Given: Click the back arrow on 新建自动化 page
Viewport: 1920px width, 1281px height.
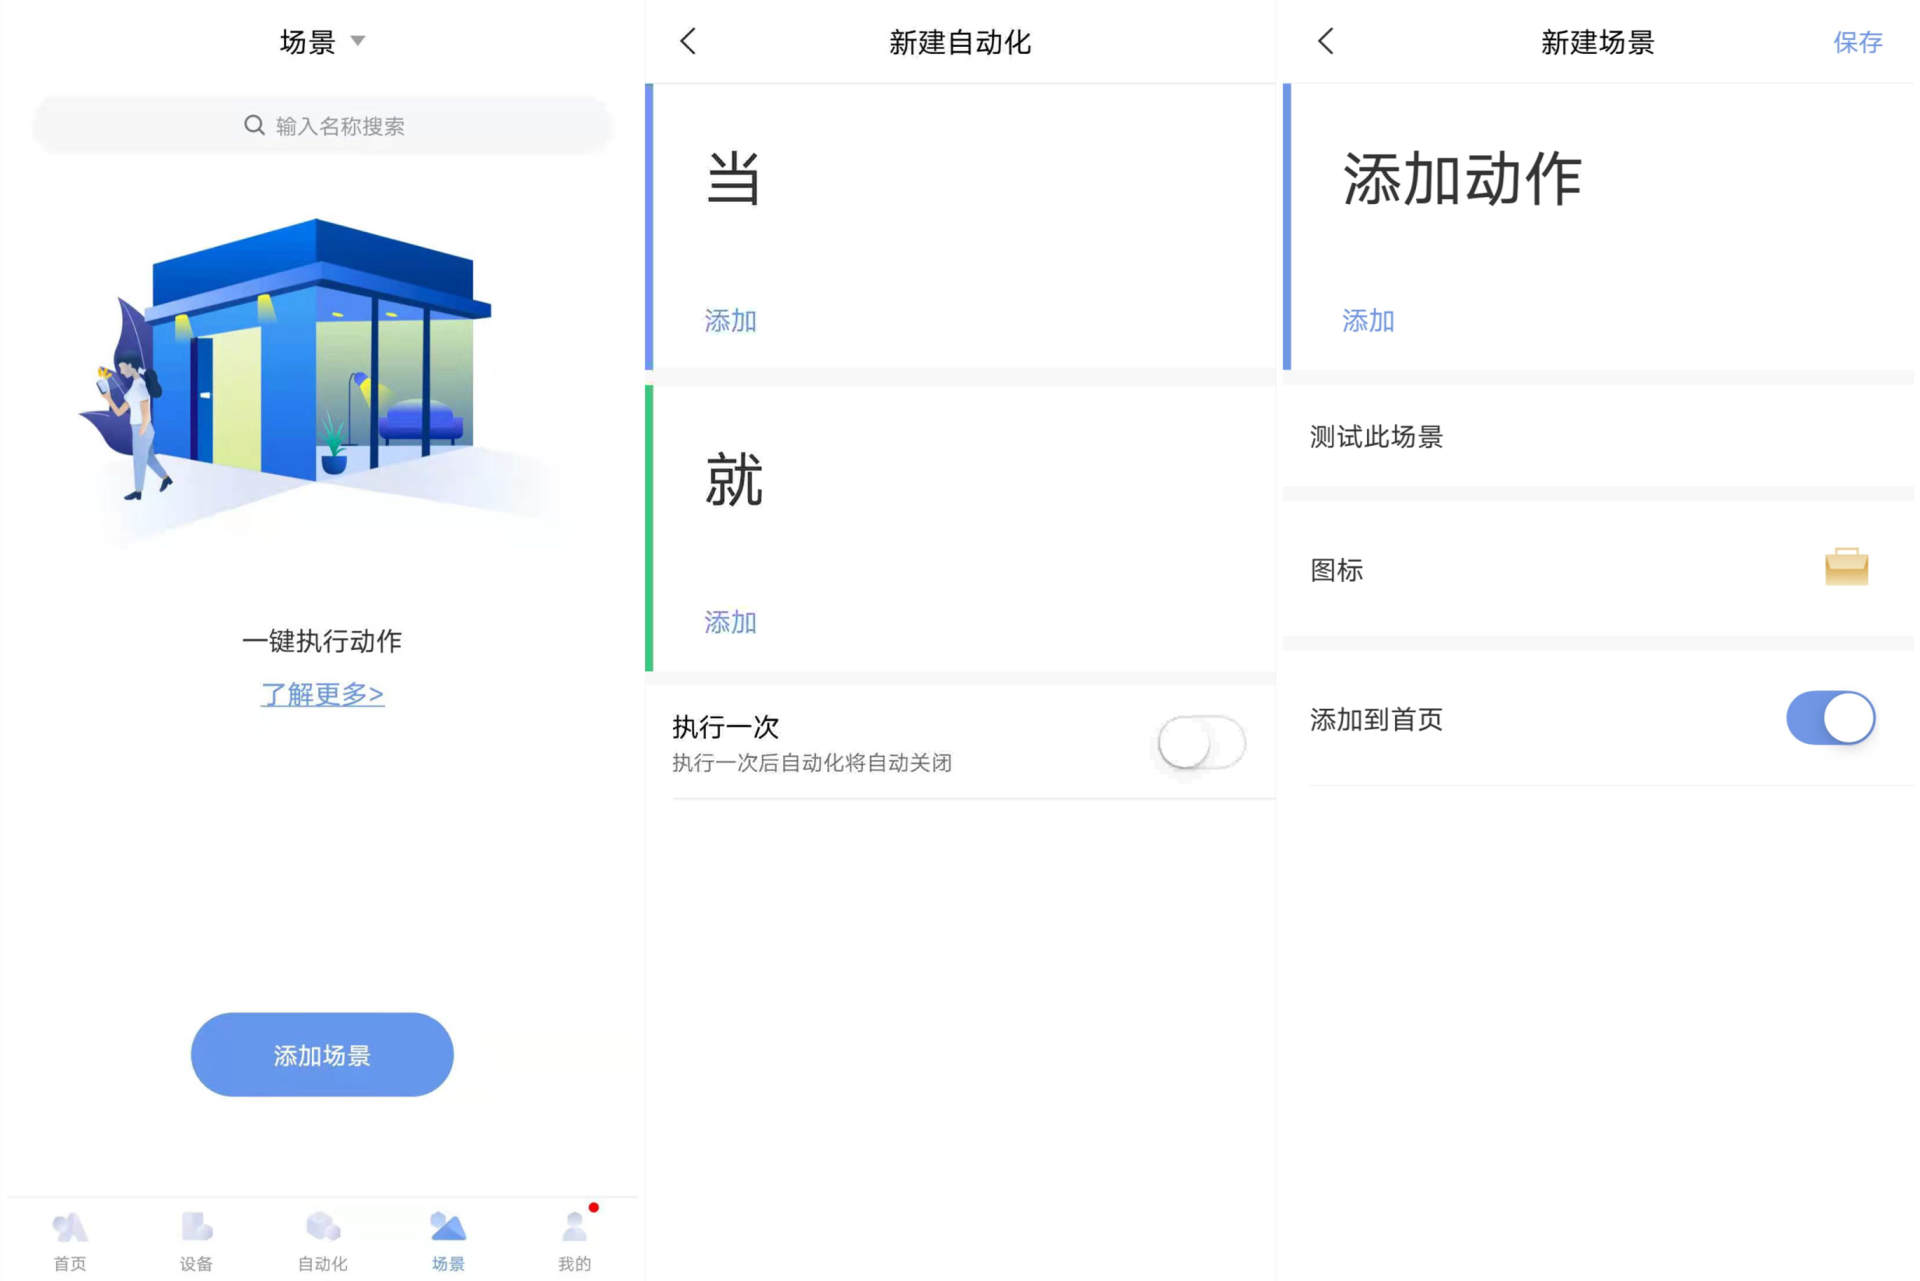Looking at the screenshot, I should (x=687, y=42).
